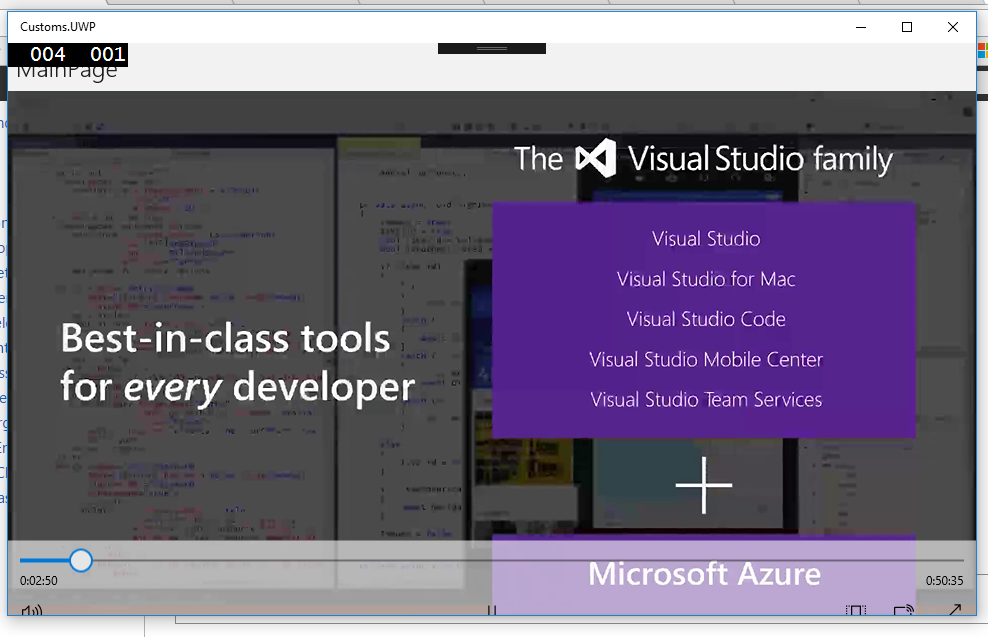Viewport: 988px width, 637px height.
Task: Jump to the middle of the seek bar track
Action: tap(491, 560)
